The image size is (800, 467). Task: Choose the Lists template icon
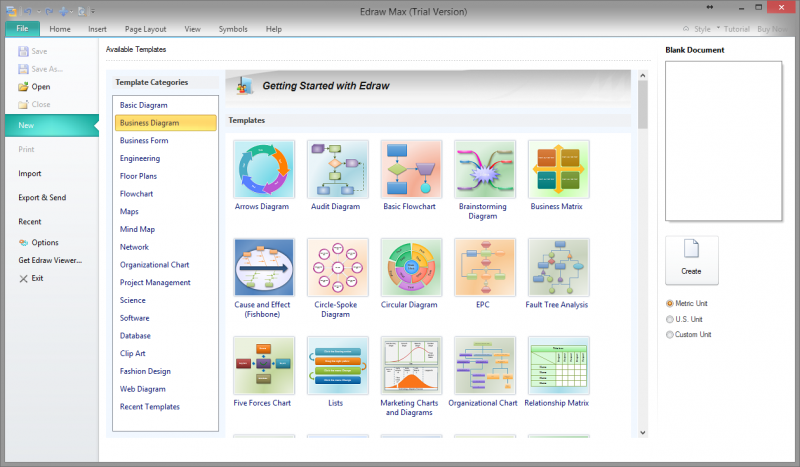pos(338,365)
